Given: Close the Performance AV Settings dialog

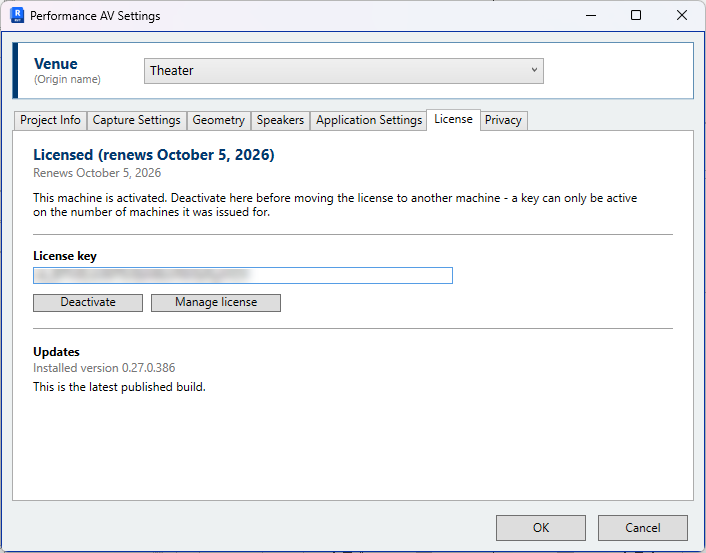Looking at the screenshot, I should pos(682,16).
